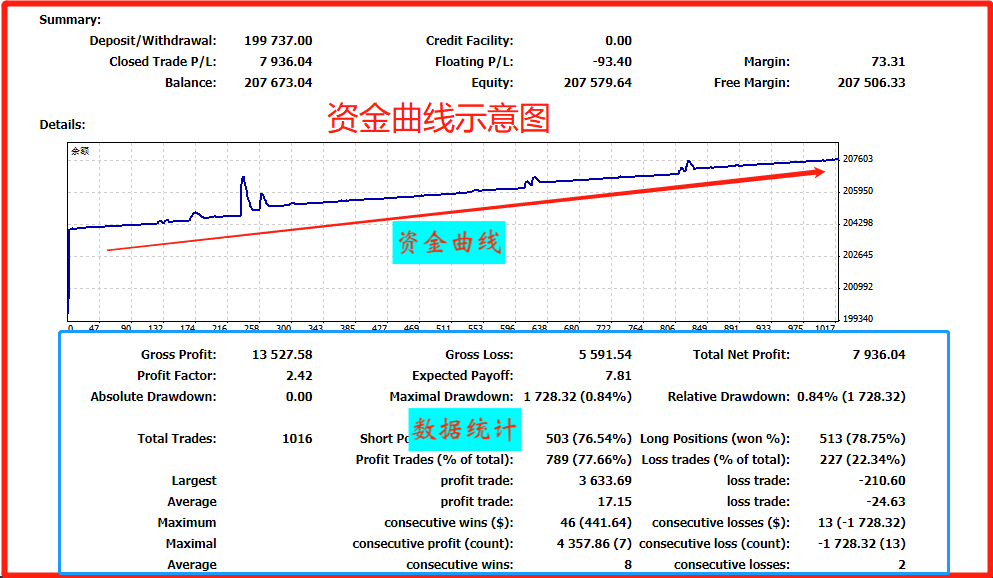Select the Floating P/L value -93.40

coord(610,62)
